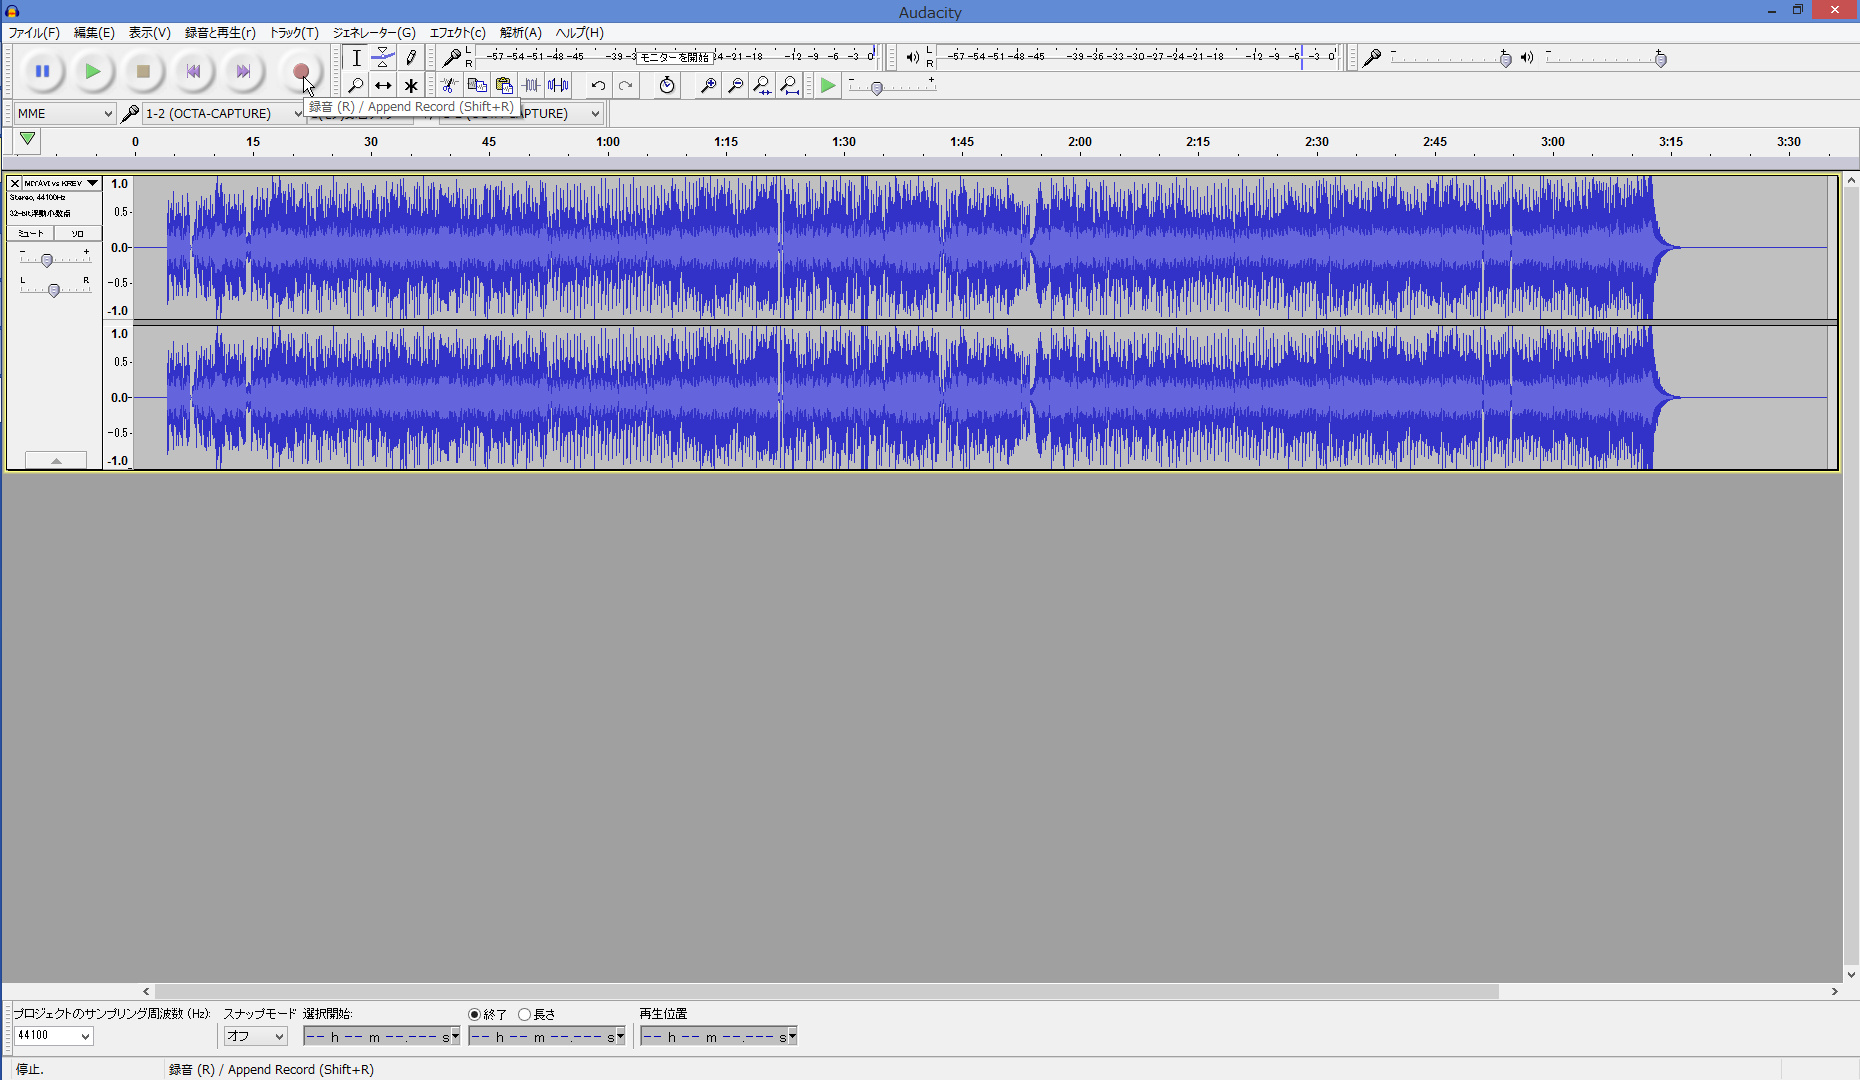Toggle the ミュート button on the track
Viewport: 1860px width, 1080px height.
[x=30, y=233]
